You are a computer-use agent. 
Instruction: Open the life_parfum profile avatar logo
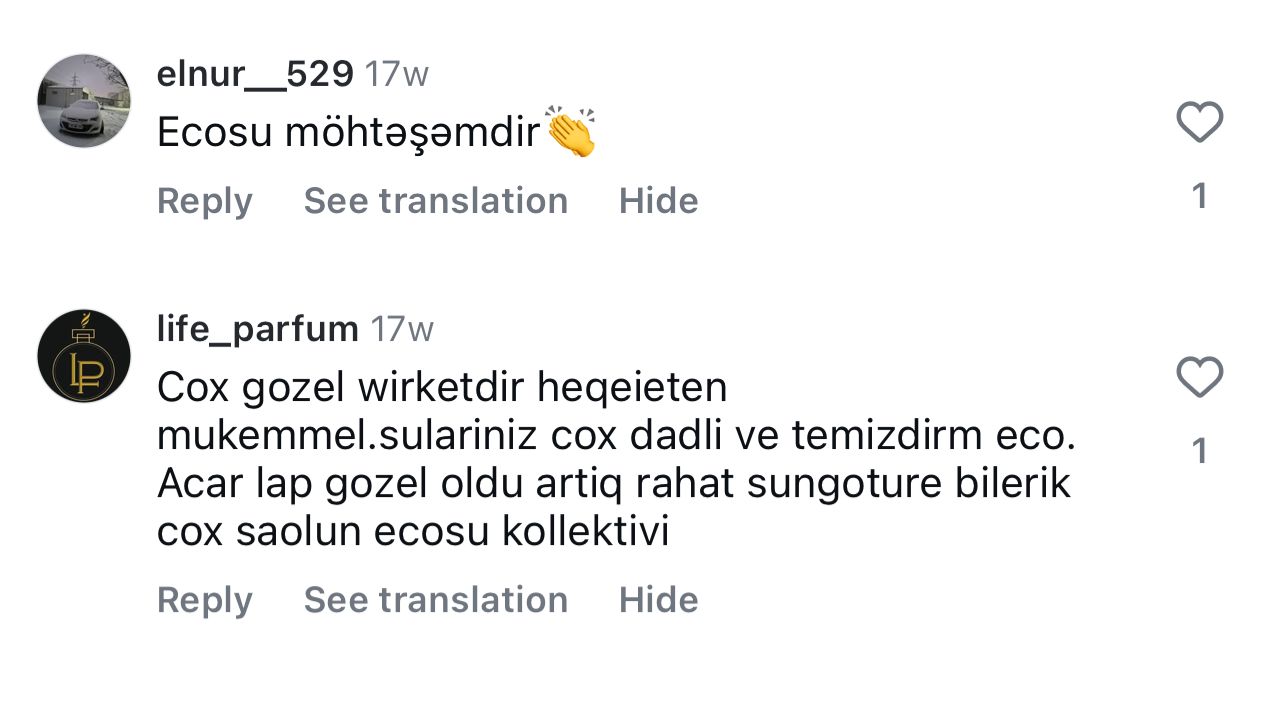pyautogui.click(x=84, y=356)
